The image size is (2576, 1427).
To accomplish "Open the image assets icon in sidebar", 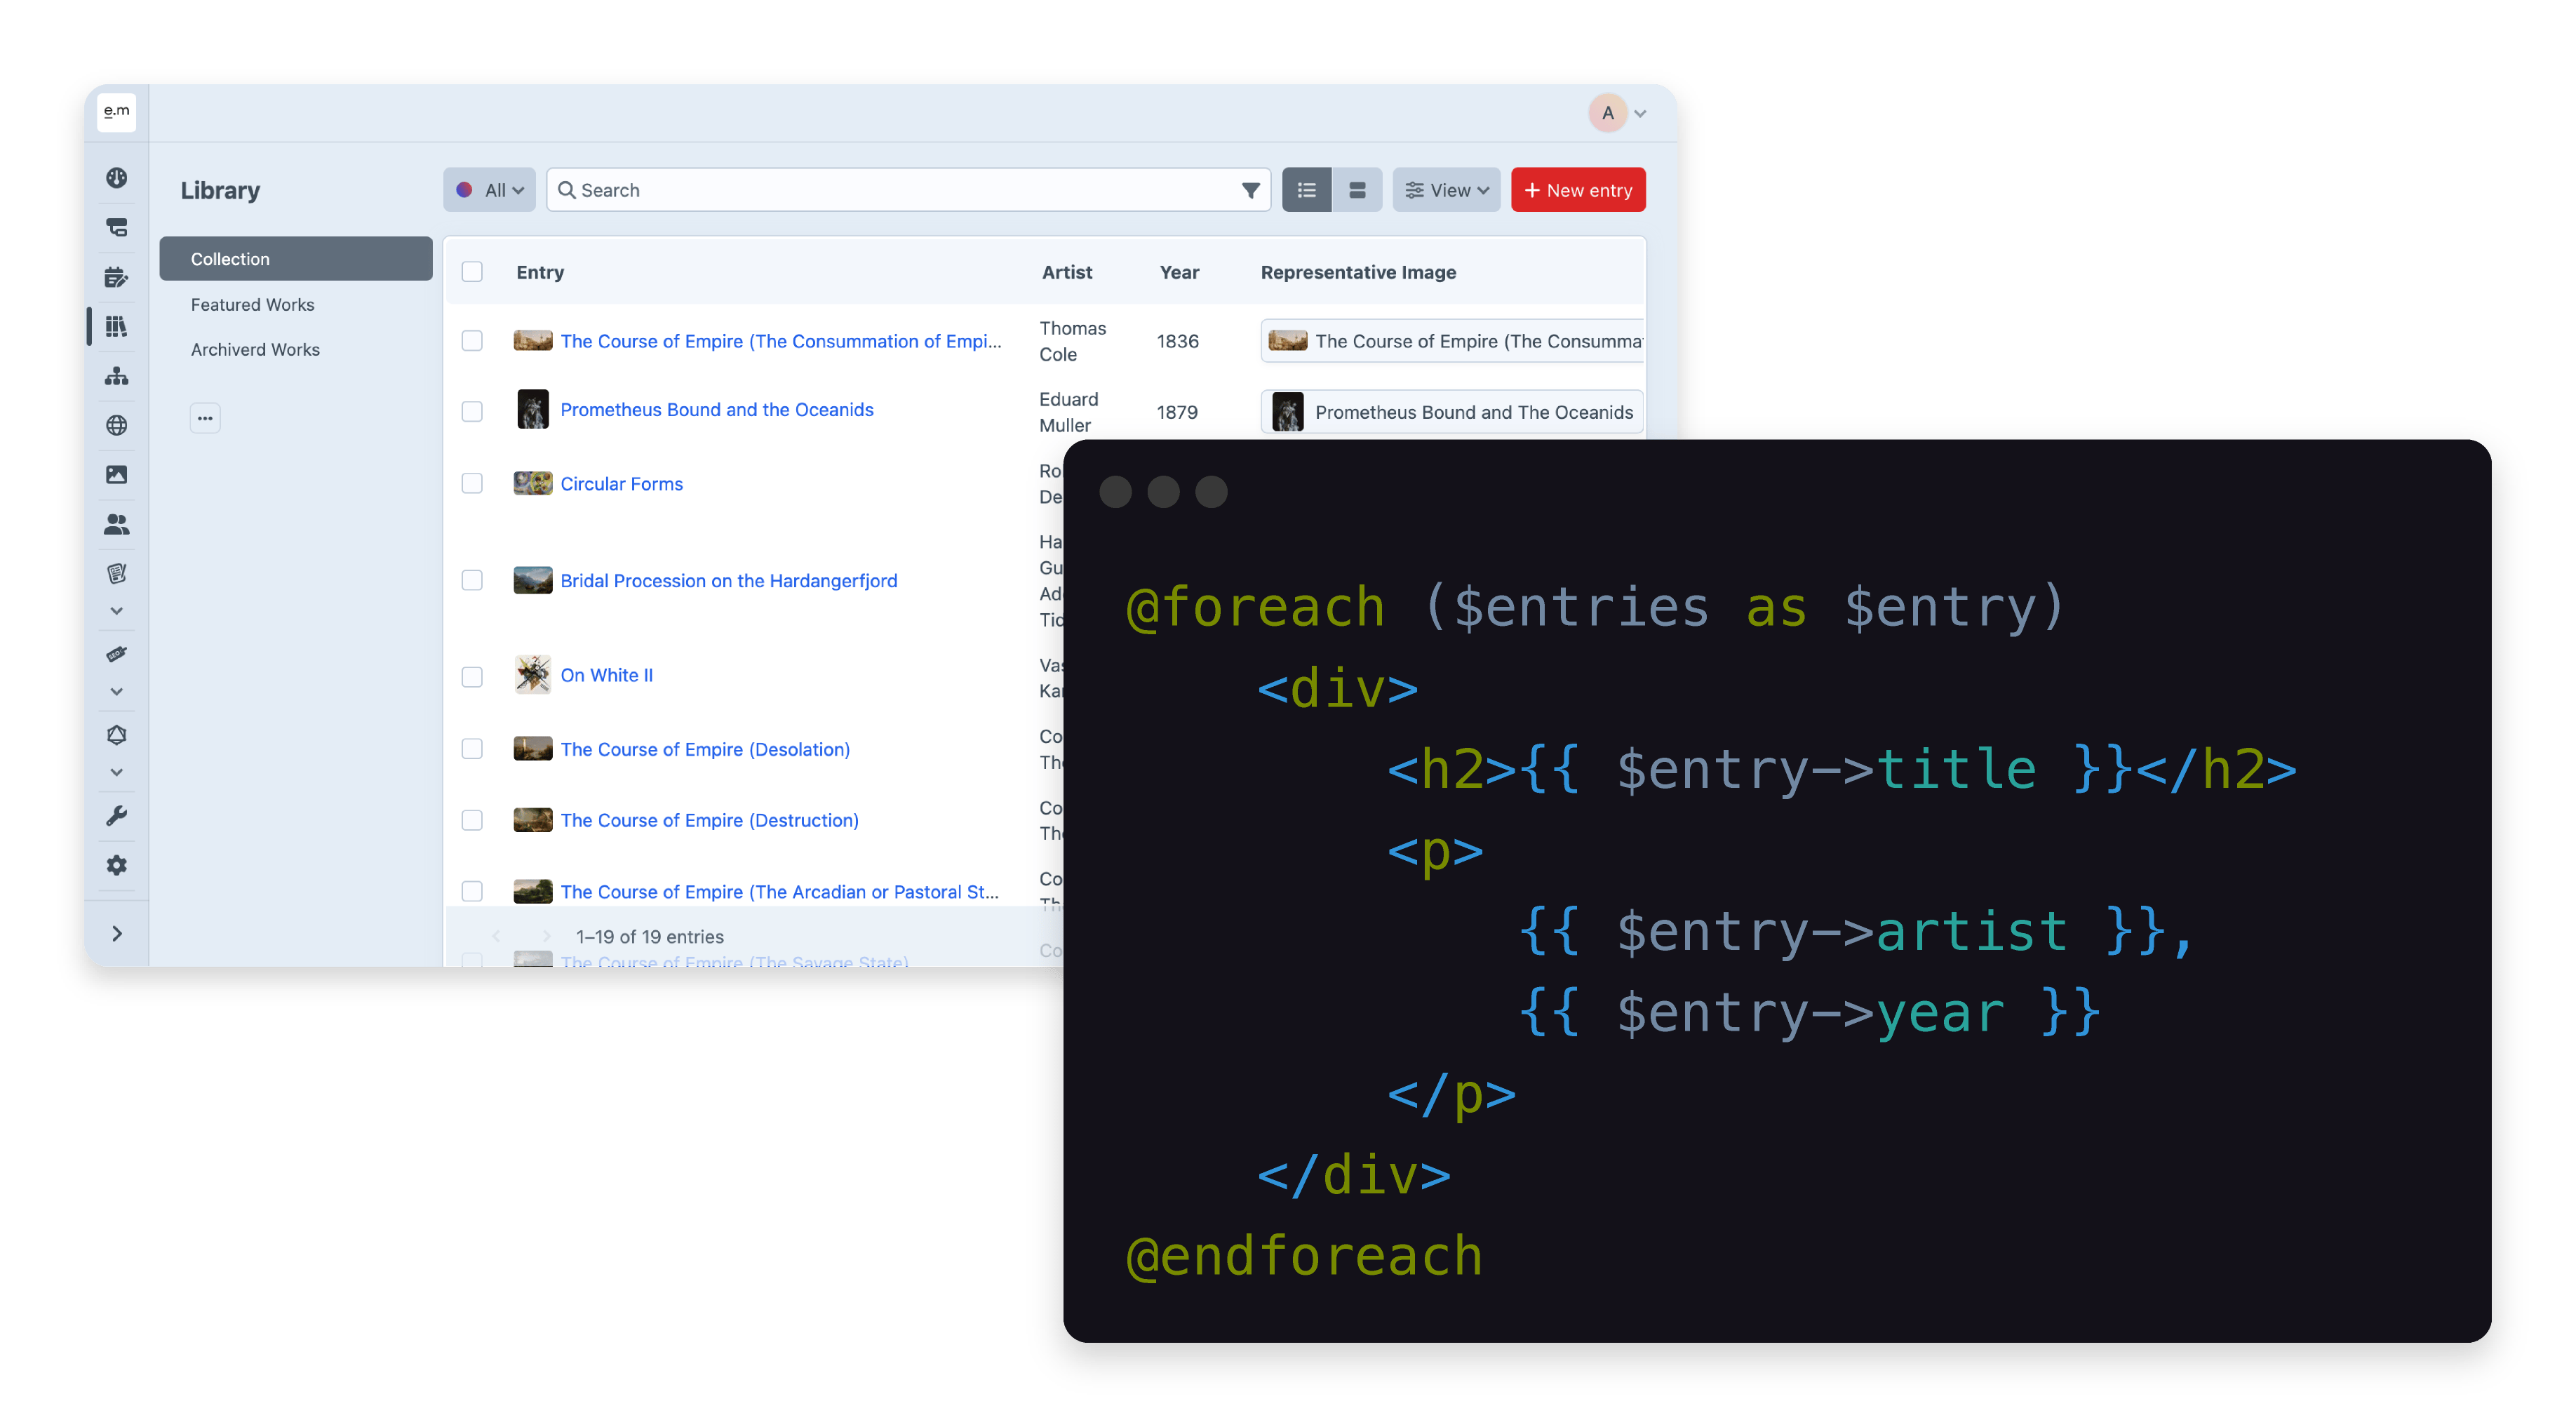I will pos(116,475).
